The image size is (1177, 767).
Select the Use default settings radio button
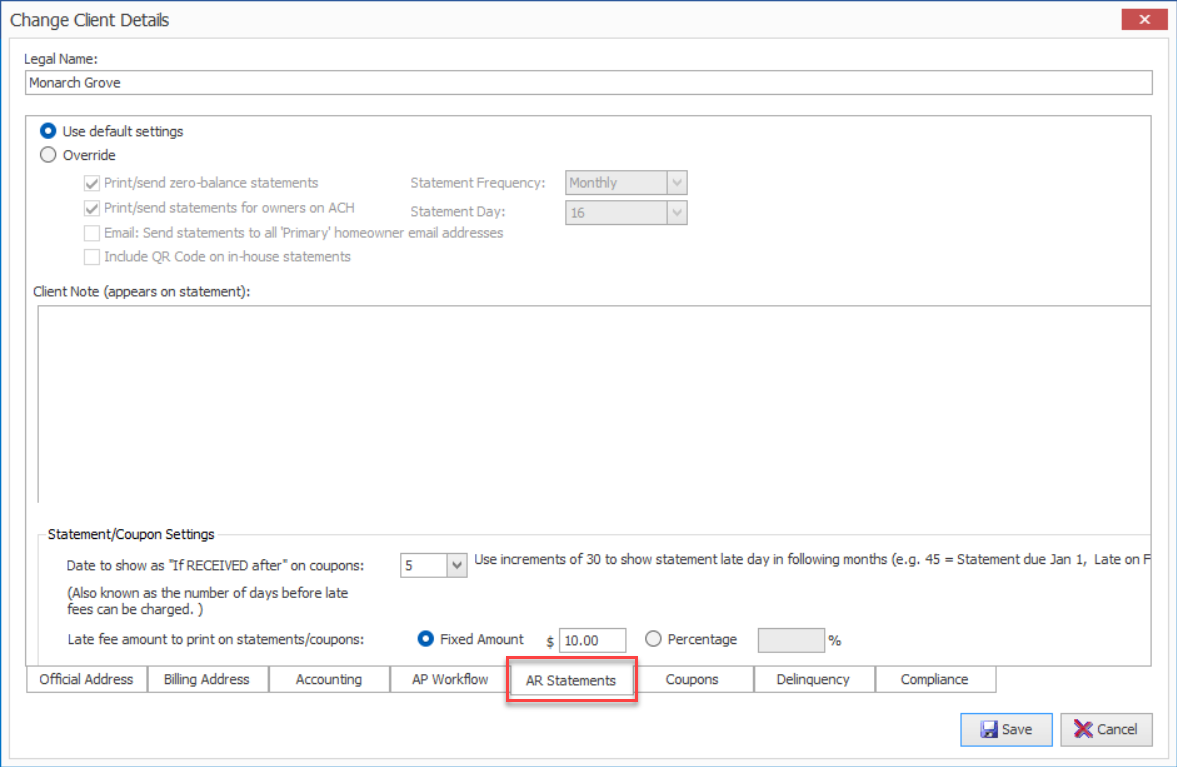47,131
